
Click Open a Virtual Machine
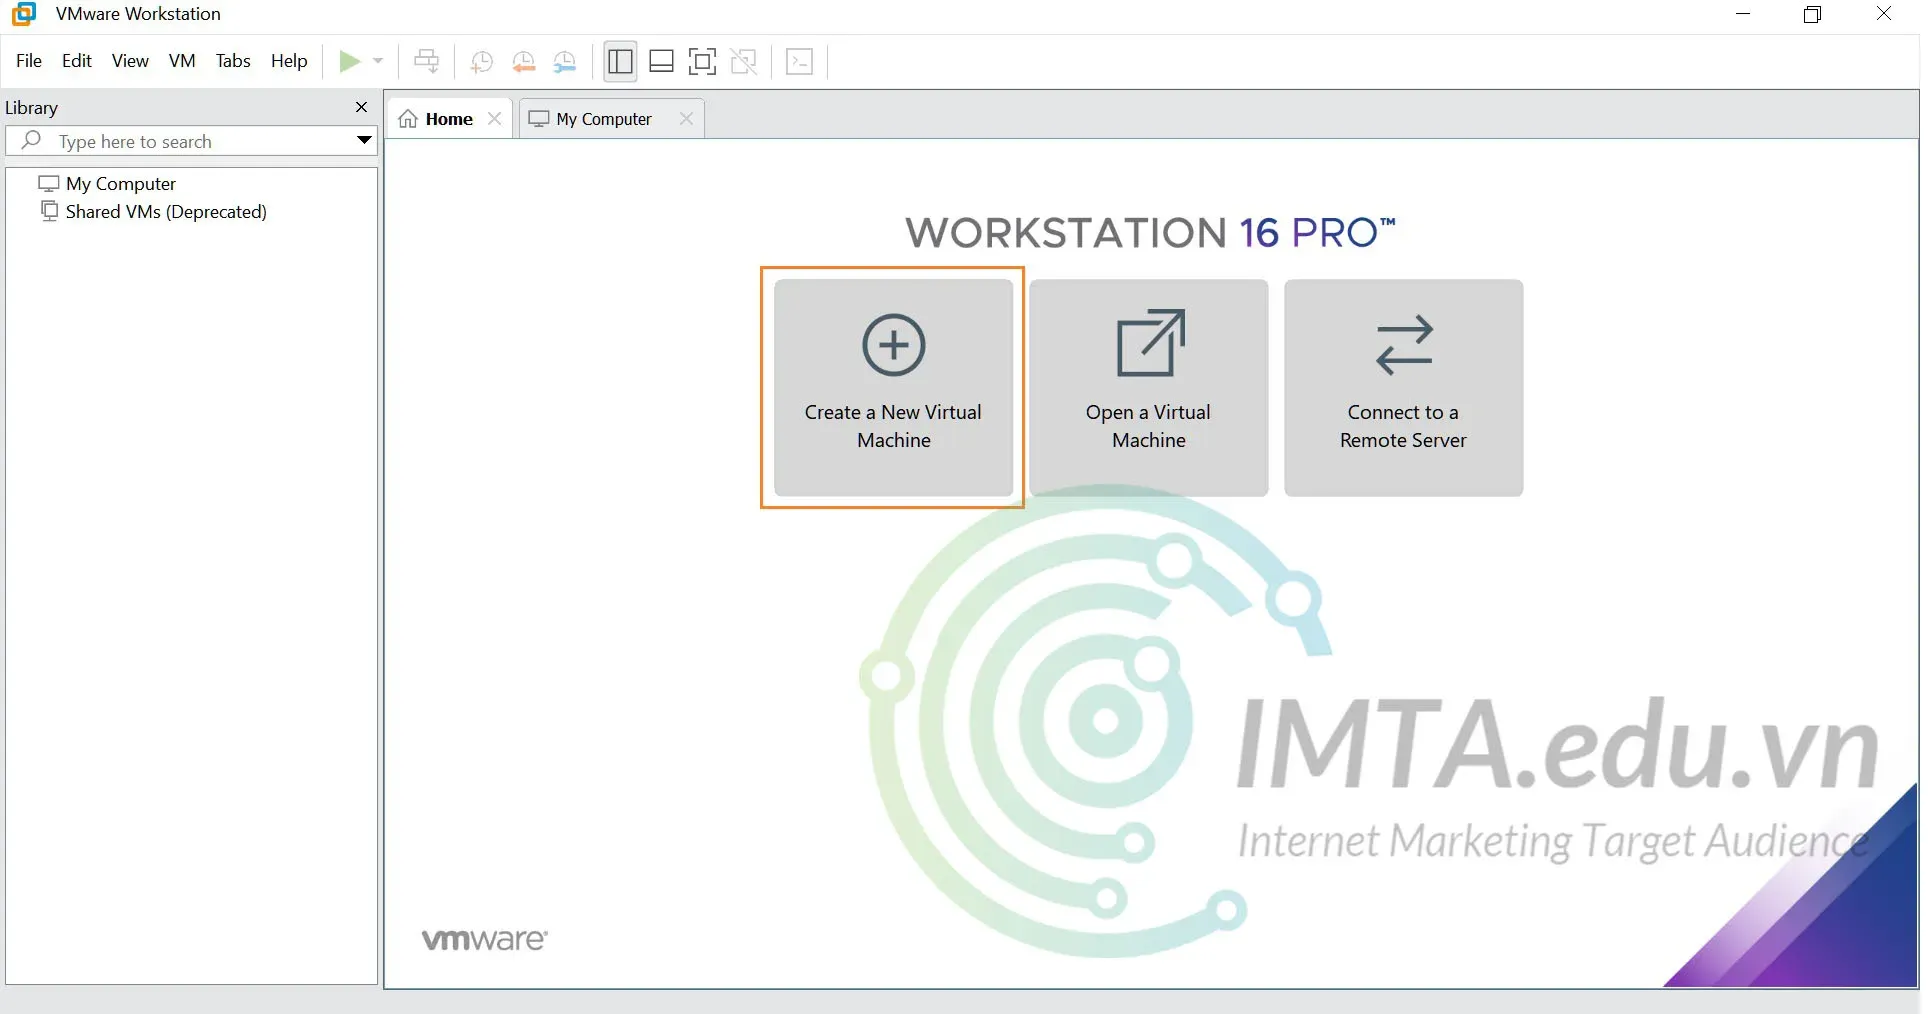(x=1148, y=388)
